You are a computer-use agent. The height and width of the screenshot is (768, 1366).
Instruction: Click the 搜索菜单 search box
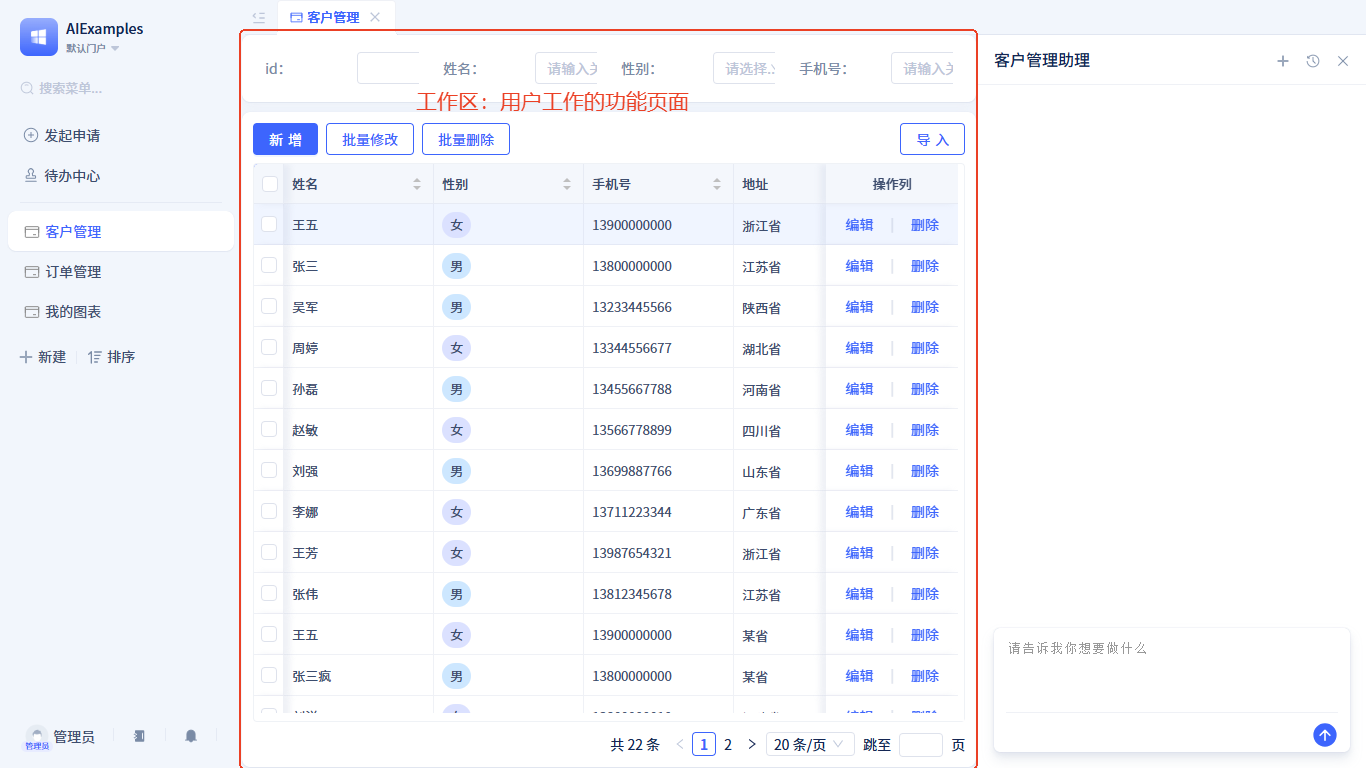(121, 88)
